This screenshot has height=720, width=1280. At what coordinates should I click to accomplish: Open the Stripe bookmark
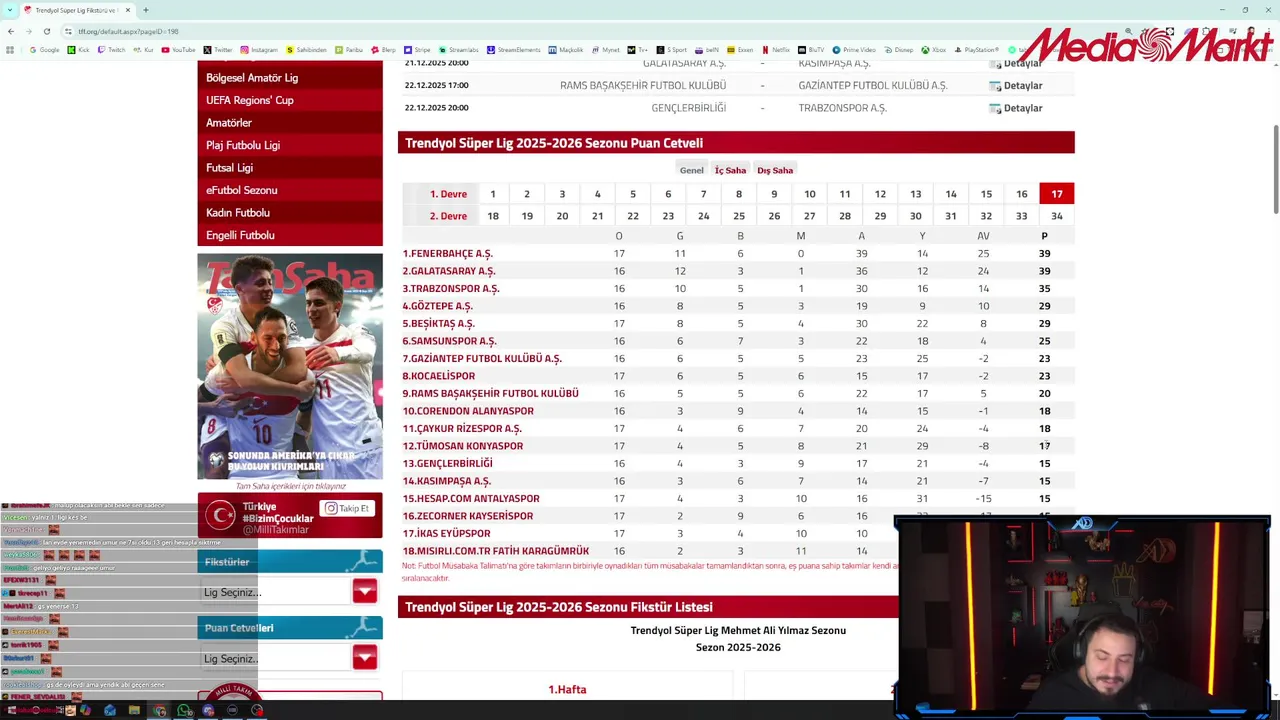tap(417, 49)
